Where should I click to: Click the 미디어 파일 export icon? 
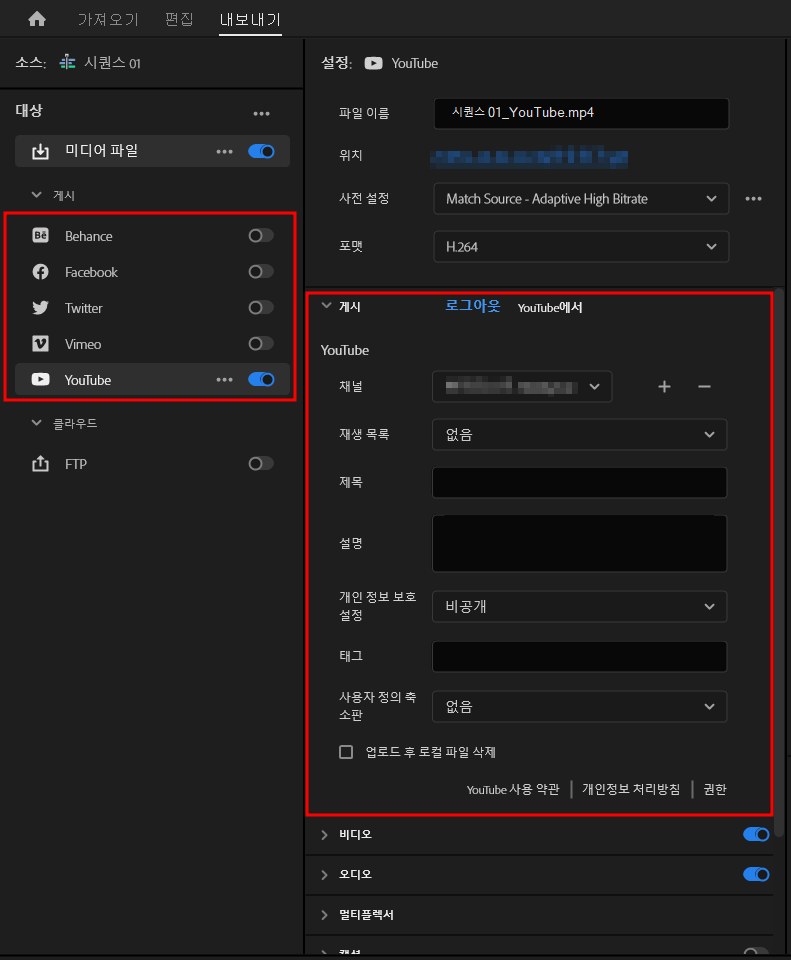coord(40,151)
